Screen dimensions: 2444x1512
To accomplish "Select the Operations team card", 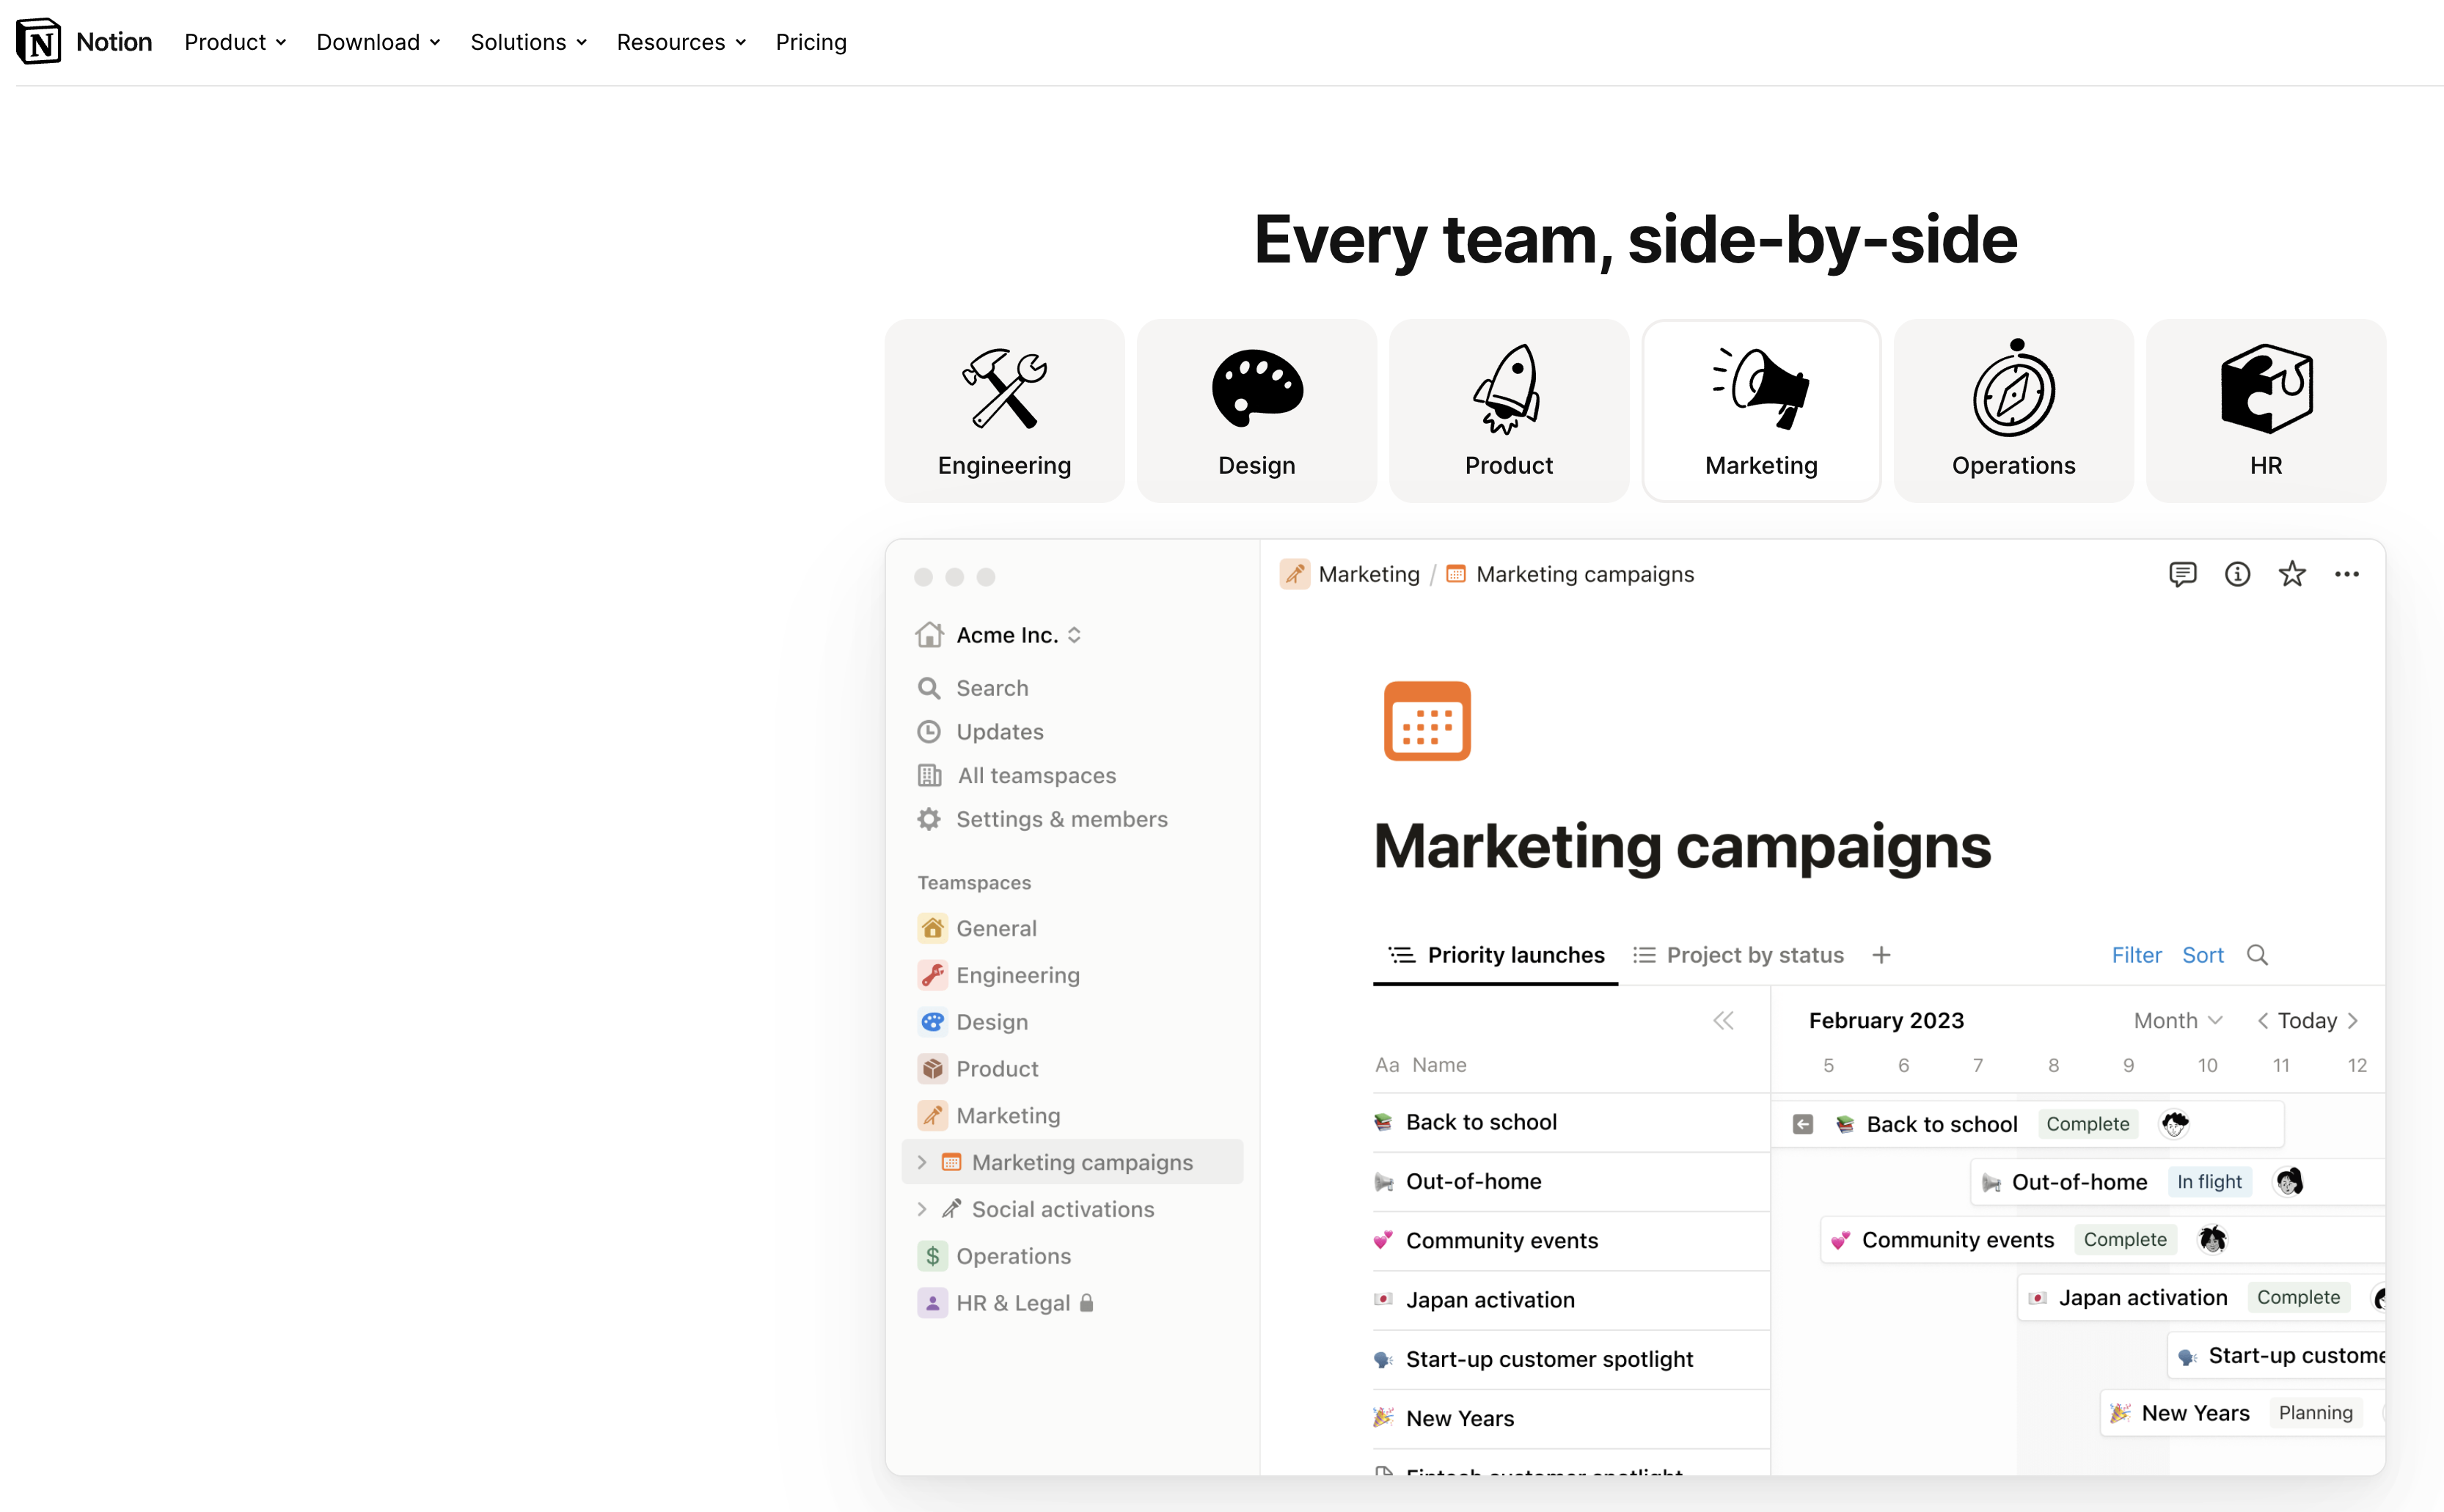I will coord(2013,411).
